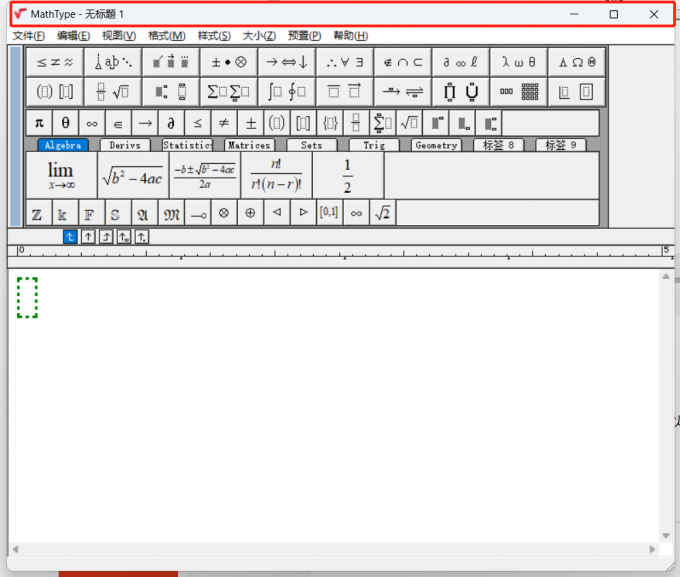Switch to the Trig tab

point(374,145)
